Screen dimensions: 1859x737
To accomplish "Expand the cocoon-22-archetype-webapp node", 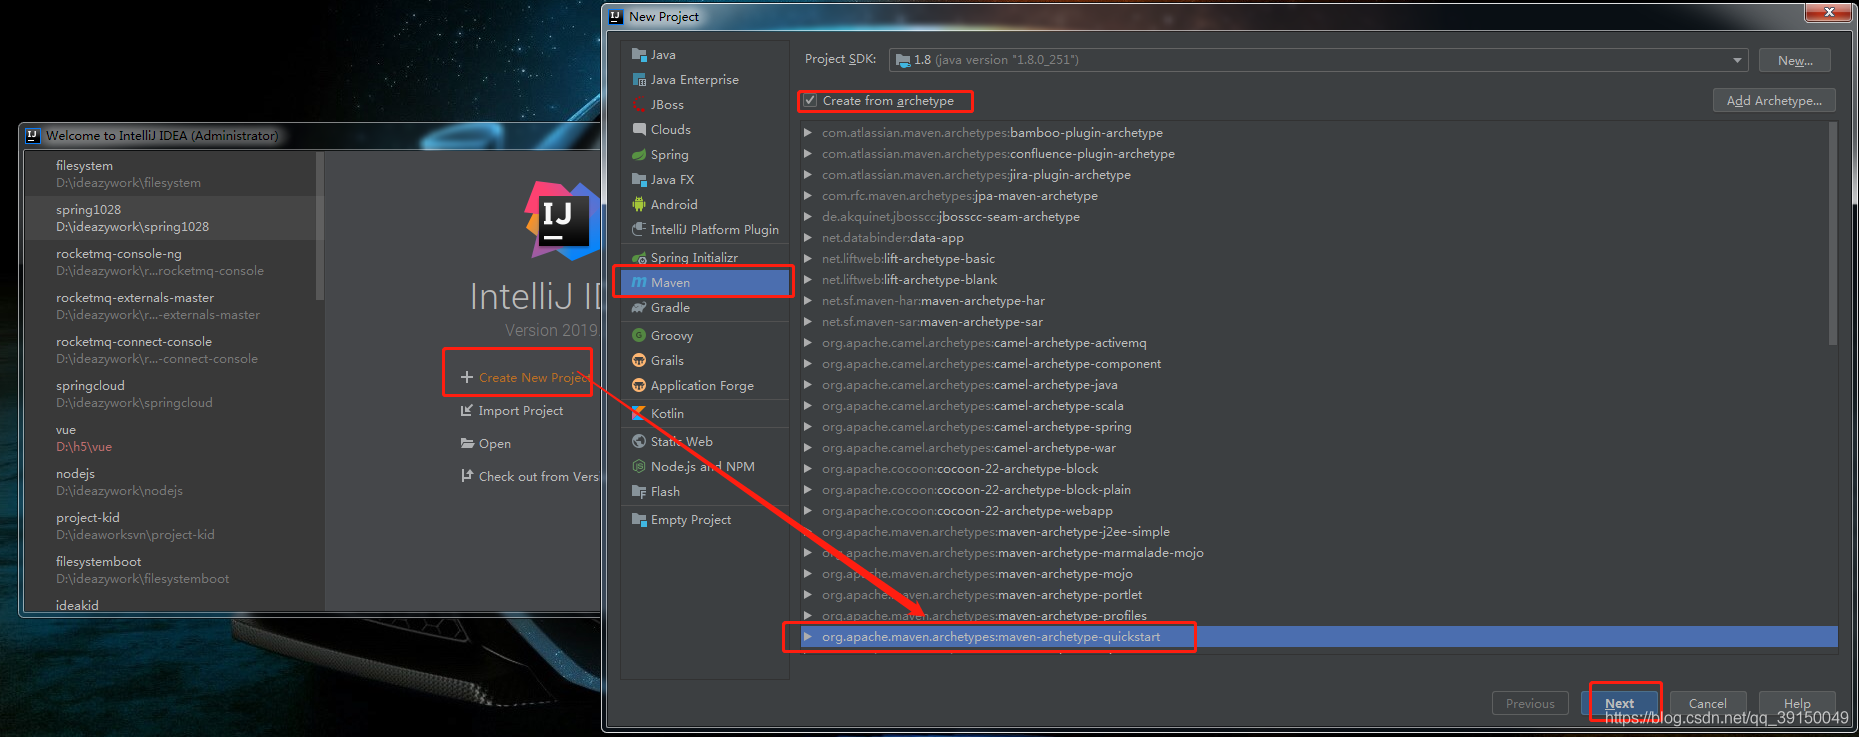I will pyautogui.click(x=808, y=511).
